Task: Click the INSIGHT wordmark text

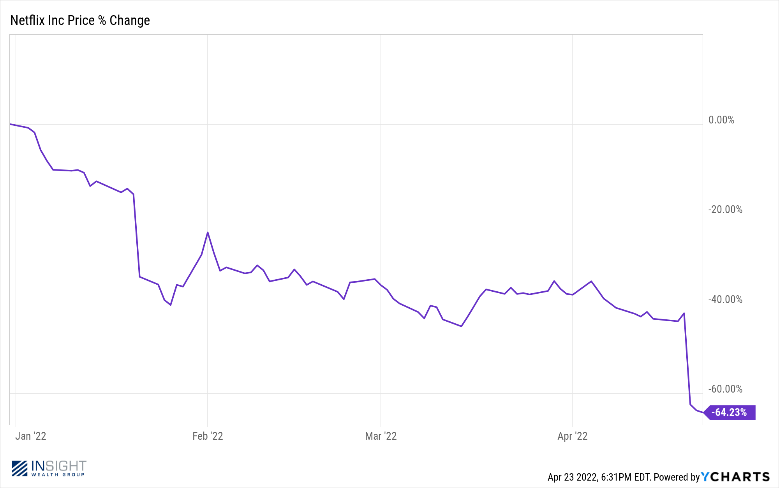Action: tap(59, 466)
